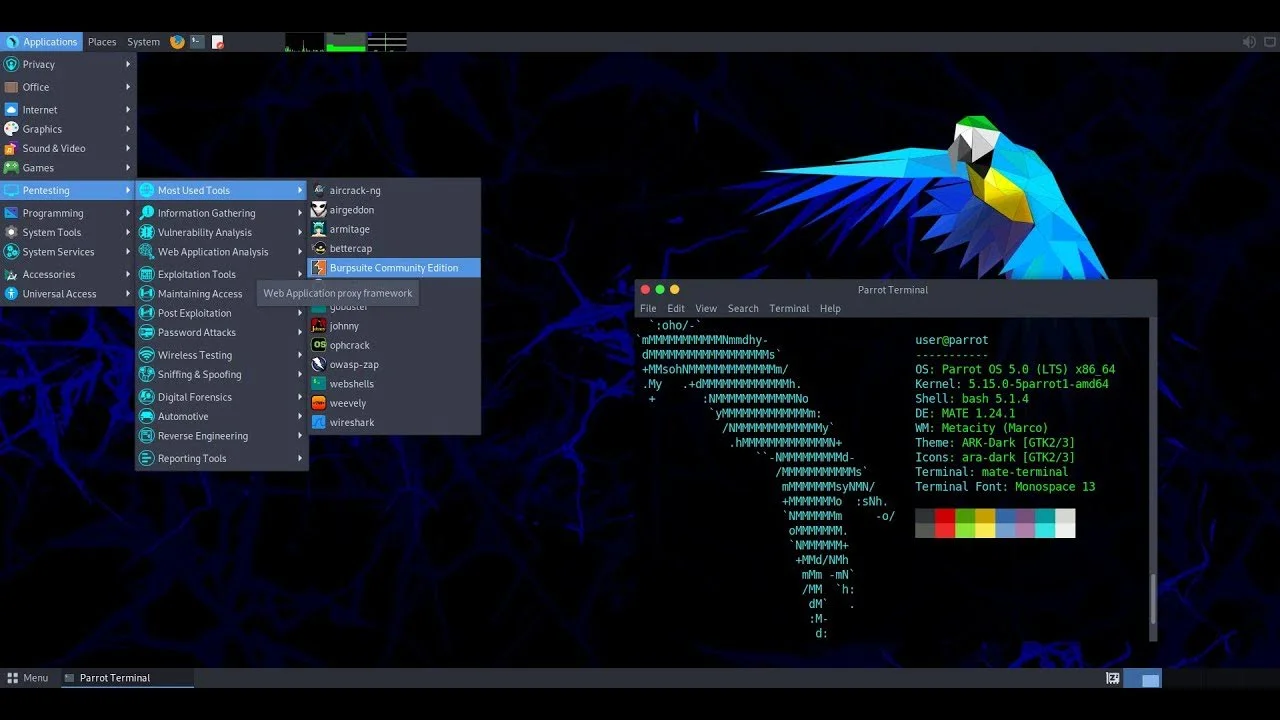This screenshot has height=720, width=1280.
Task: Open the System panel menu
Action: coord(143,42)
